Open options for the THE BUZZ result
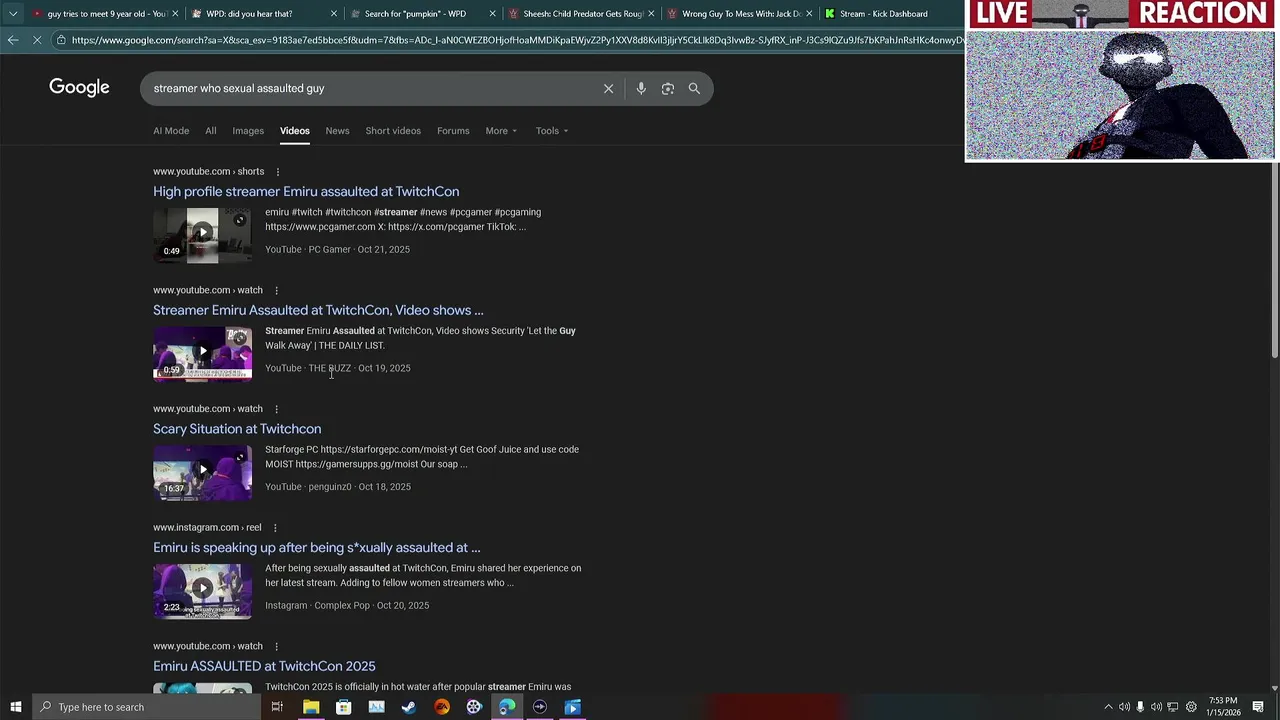The image size is (1280, 720). (276, 290)
